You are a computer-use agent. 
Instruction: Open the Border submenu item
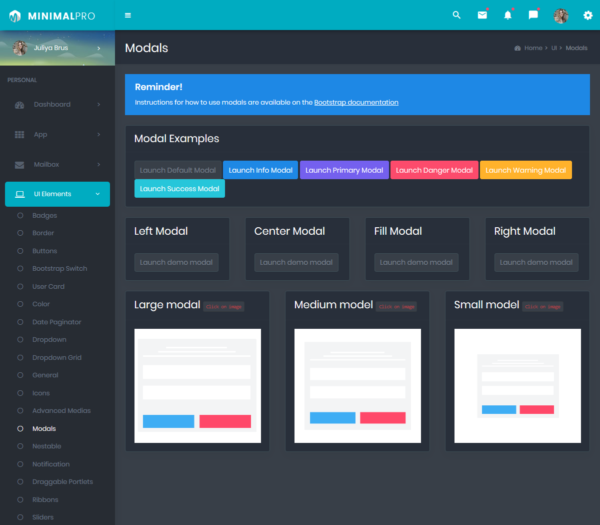tap(43, 233)
